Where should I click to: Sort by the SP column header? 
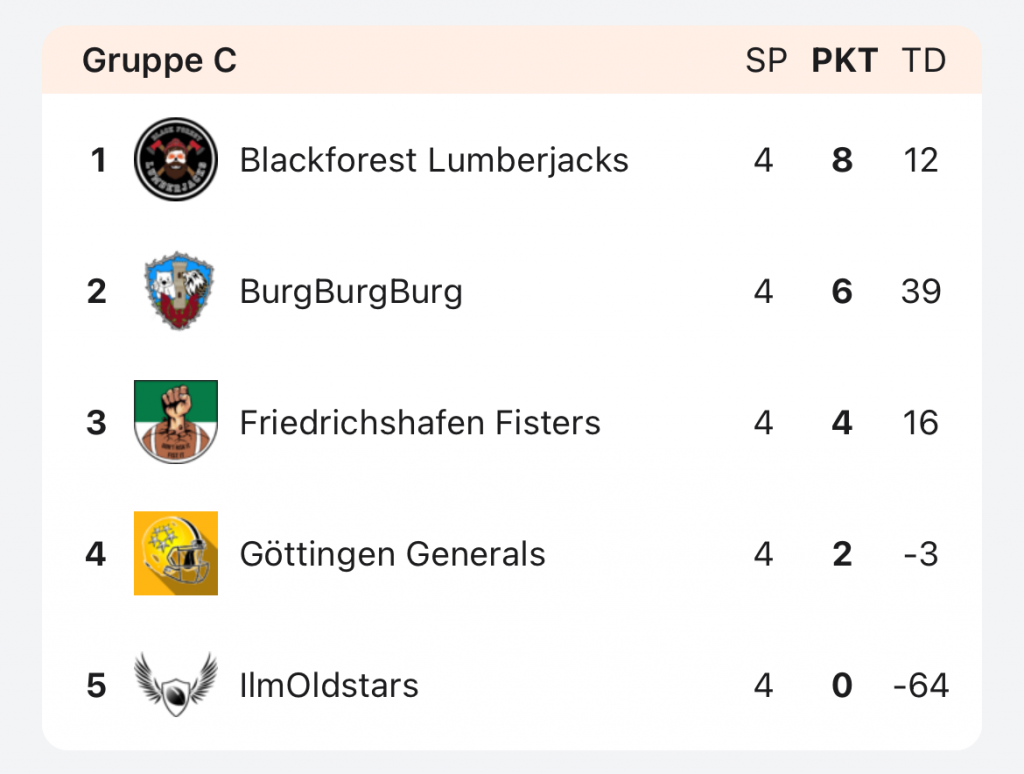point(766,61)
